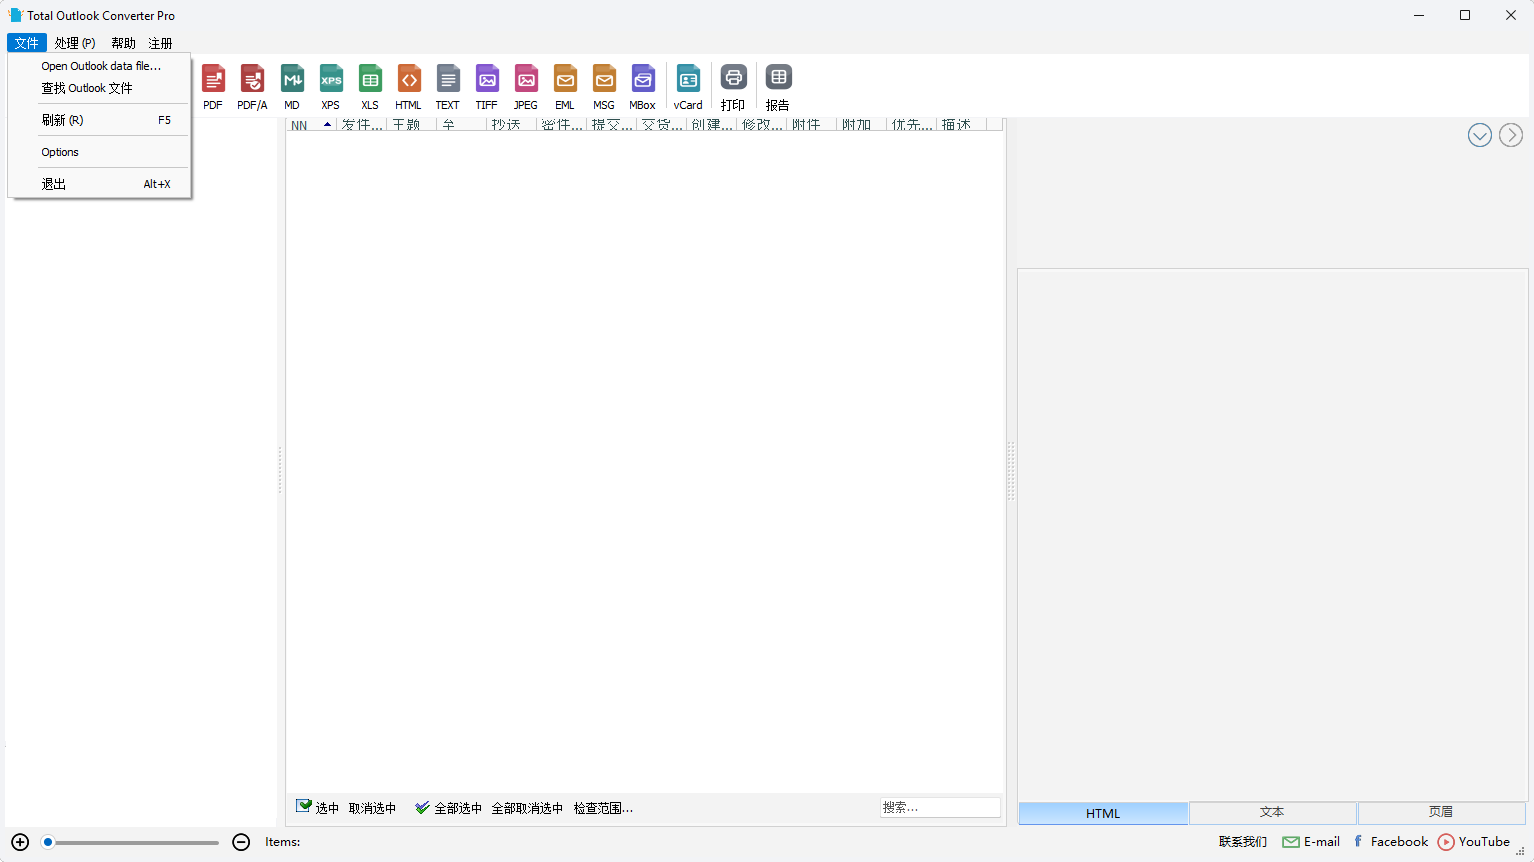1534x862 pixels.
Task: Click the 检查范围… button
Action: tap(603, 808)
